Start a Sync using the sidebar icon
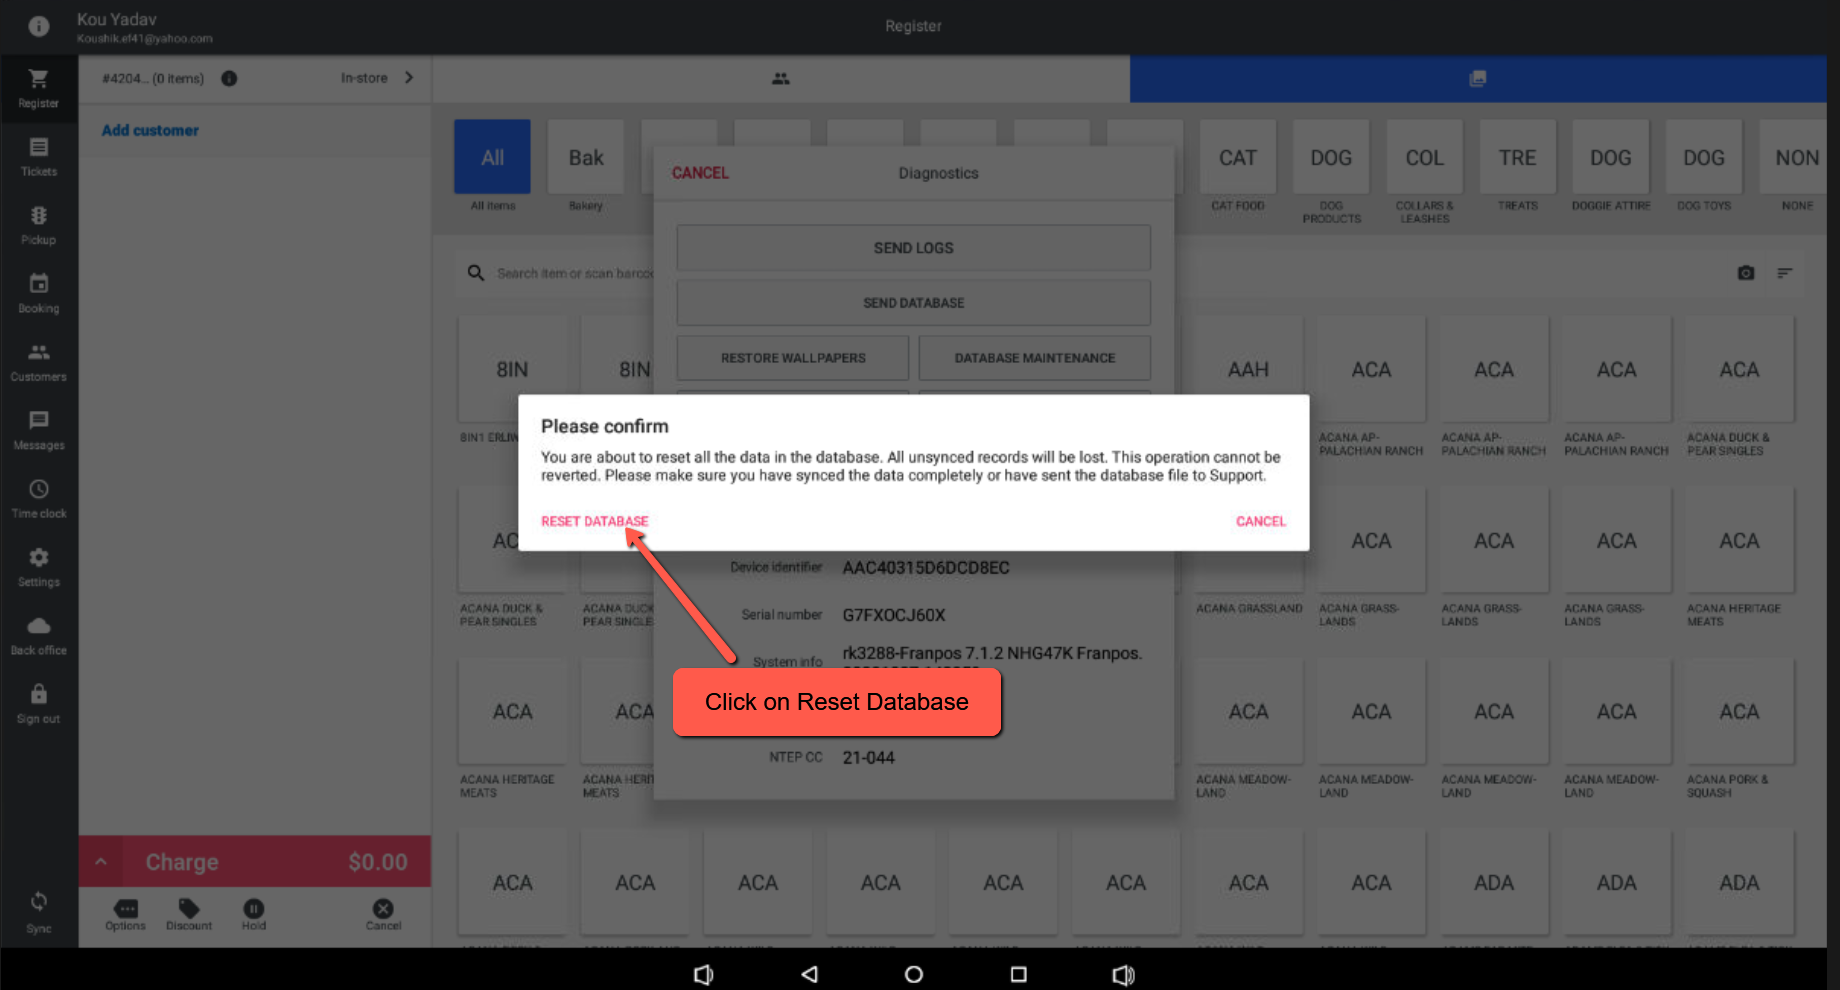Viewport: 1840px width, 990px height. [x=38, y=905]
